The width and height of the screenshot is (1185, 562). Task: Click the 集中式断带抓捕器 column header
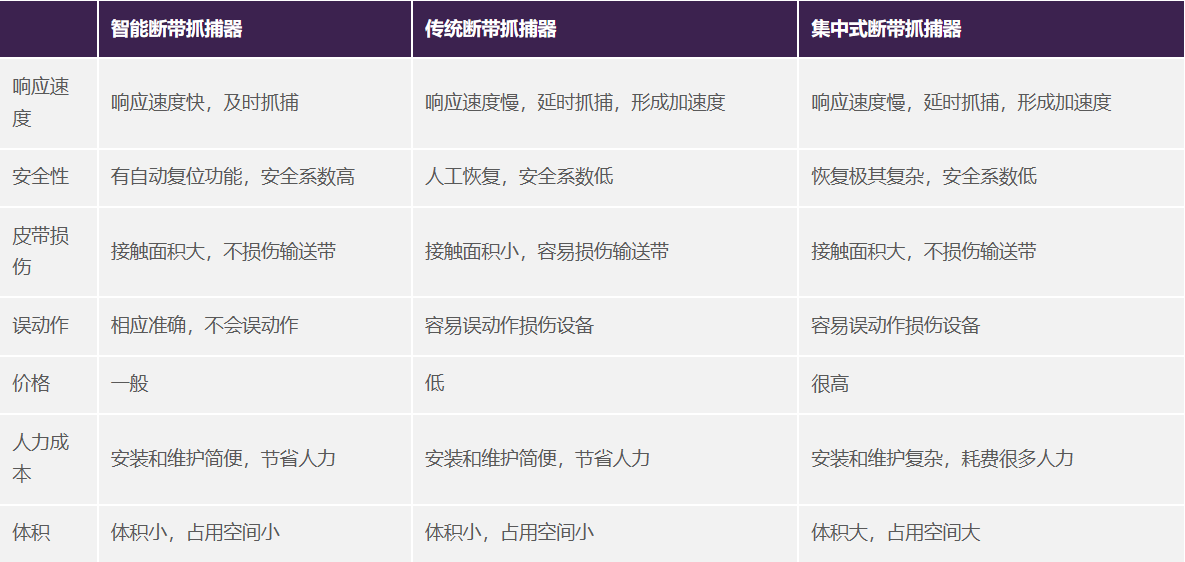pos(992,29)
